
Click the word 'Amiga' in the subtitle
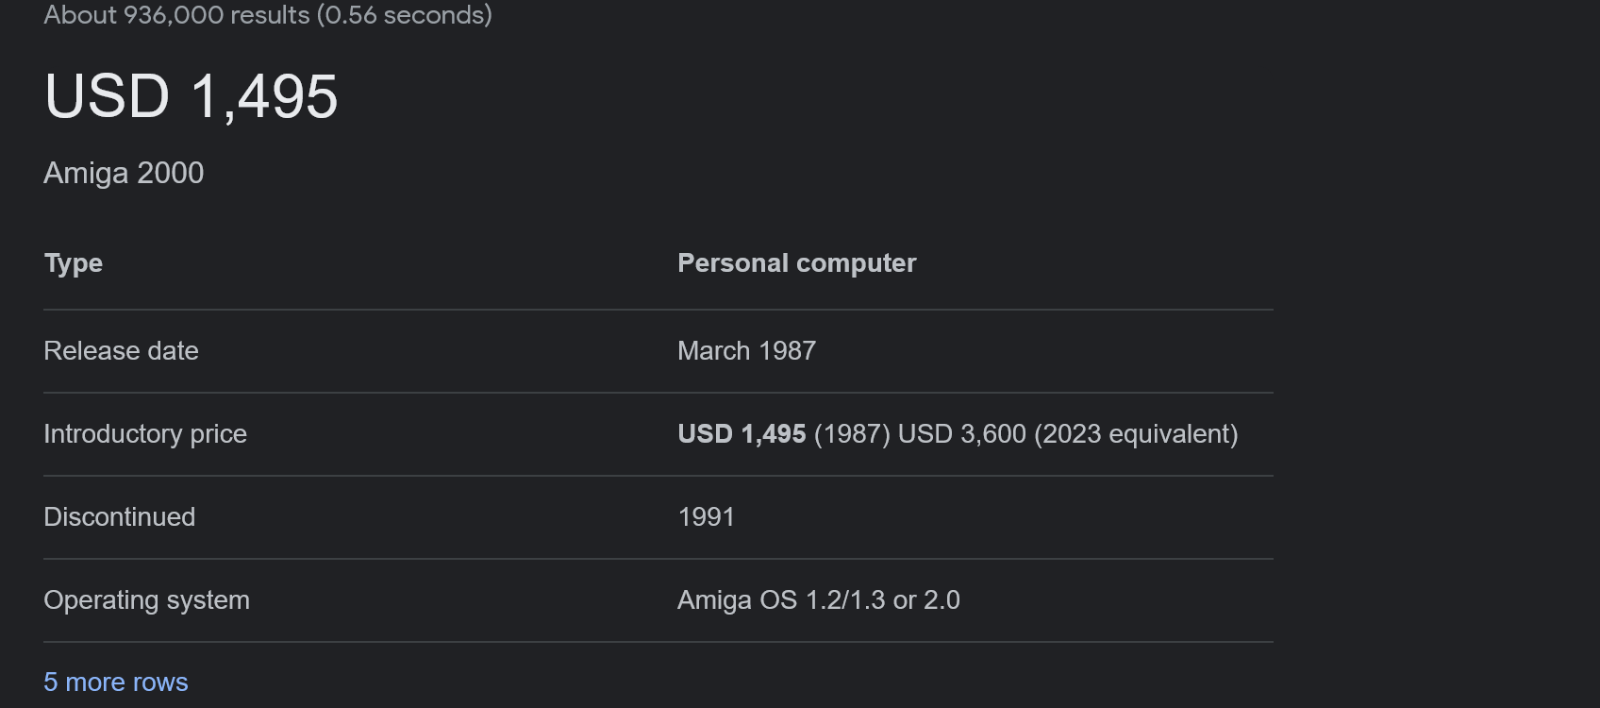pos(86,173)
